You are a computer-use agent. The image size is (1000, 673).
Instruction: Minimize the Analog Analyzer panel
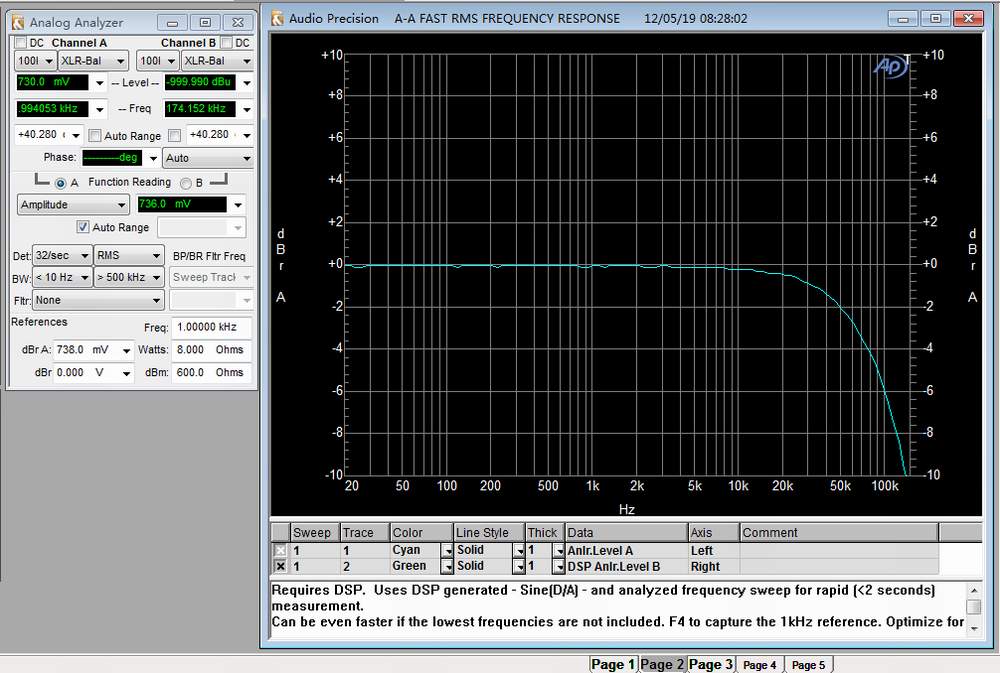tap(172, 22)
